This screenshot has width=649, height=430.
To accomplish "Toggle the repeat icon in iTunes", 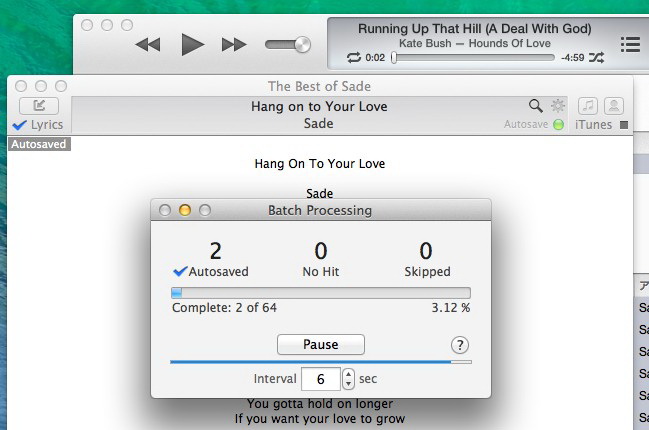I will click(354, 58).
